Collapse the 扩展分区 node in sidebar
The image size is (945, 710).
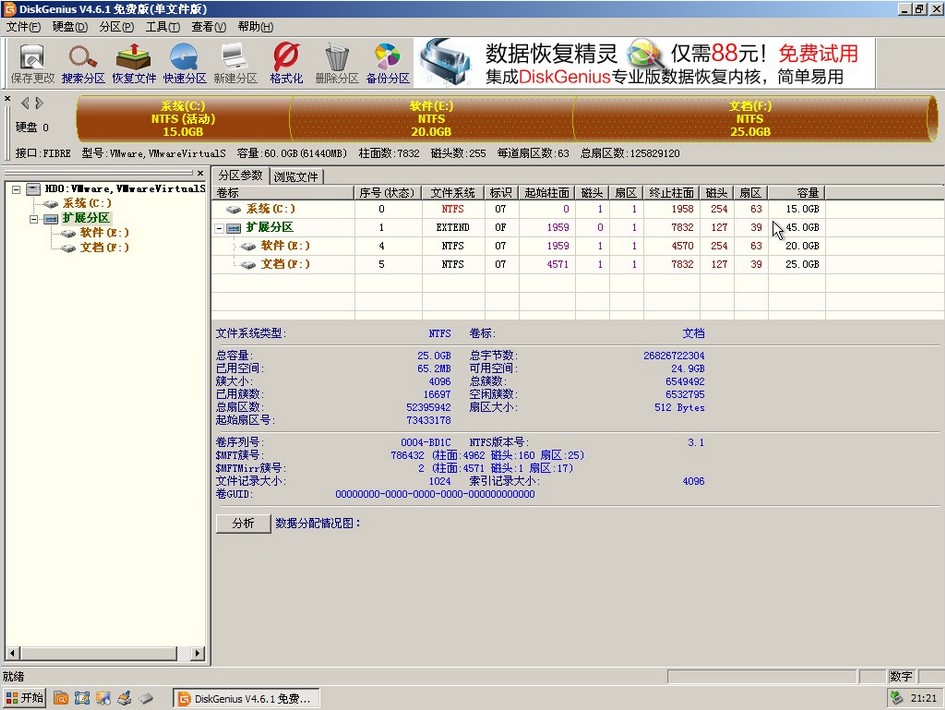[34, 218]
